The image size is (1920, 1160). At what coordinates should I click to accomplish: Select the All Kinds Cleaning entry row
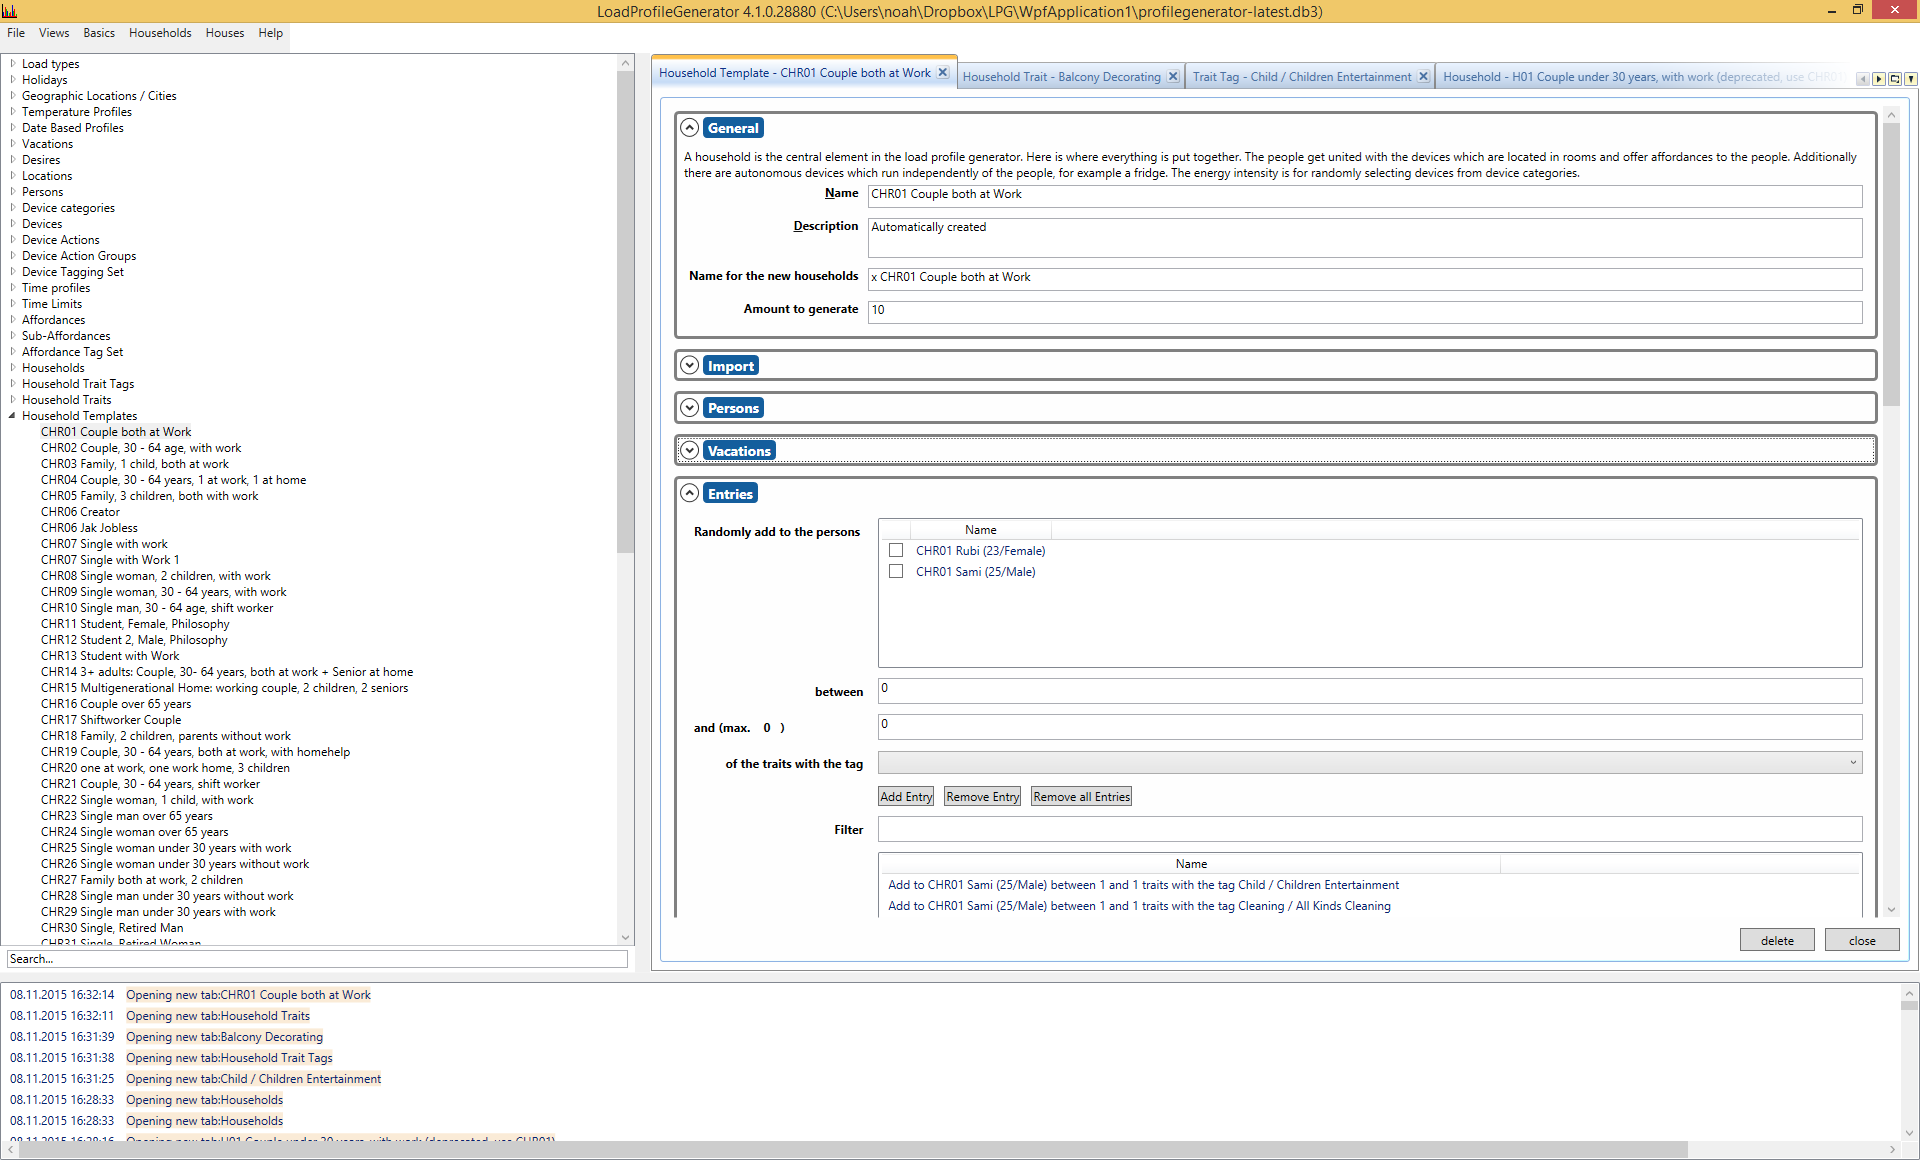coord(1139,906)
